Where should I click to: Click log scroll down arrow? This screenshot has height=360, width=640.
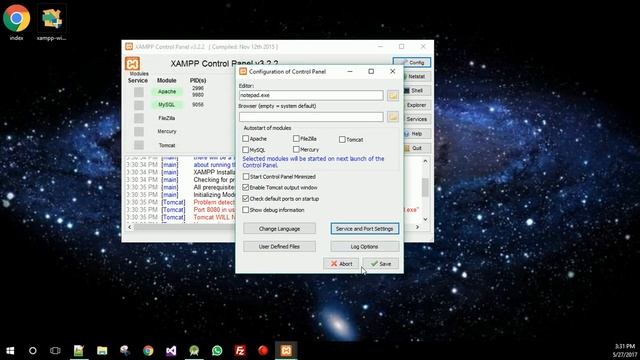tap(425, 219)
